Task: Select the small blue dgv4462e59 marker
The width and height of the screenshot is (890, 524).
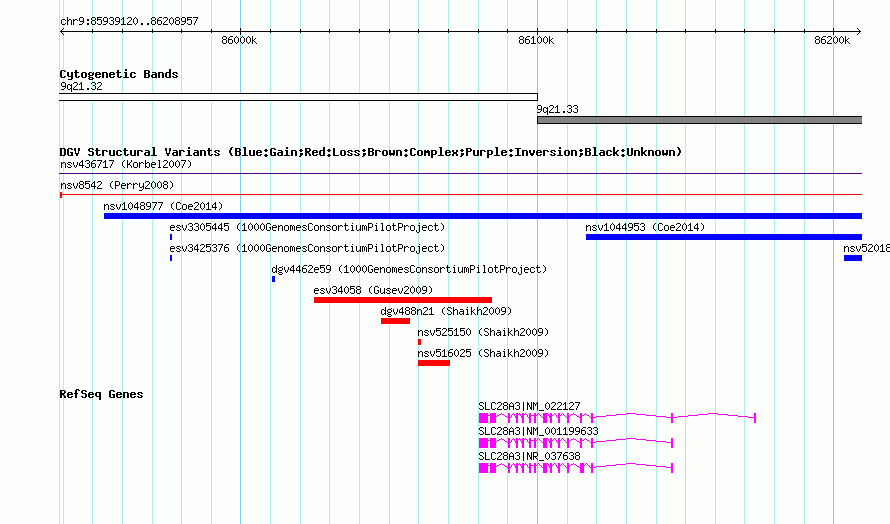Action: tap(274, 279)
